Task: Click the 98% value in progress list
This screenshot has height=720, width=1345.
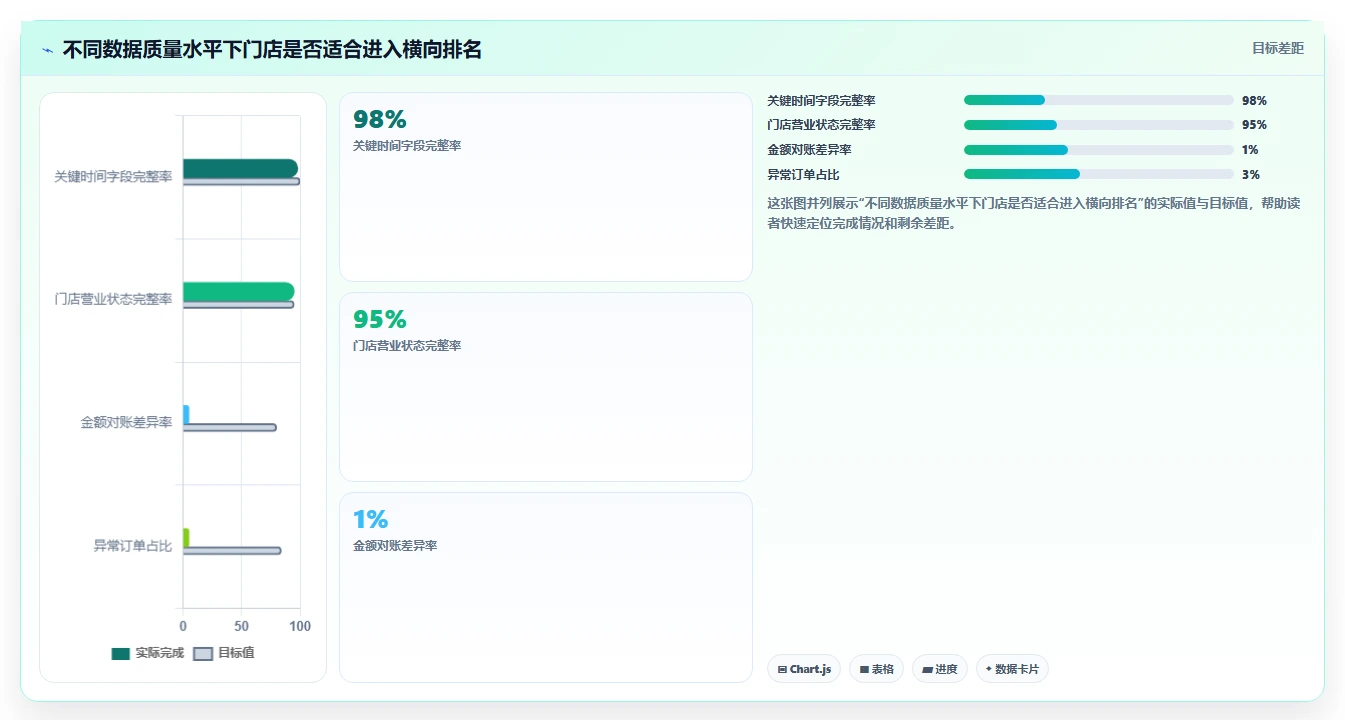Action: pos(1254,101)
